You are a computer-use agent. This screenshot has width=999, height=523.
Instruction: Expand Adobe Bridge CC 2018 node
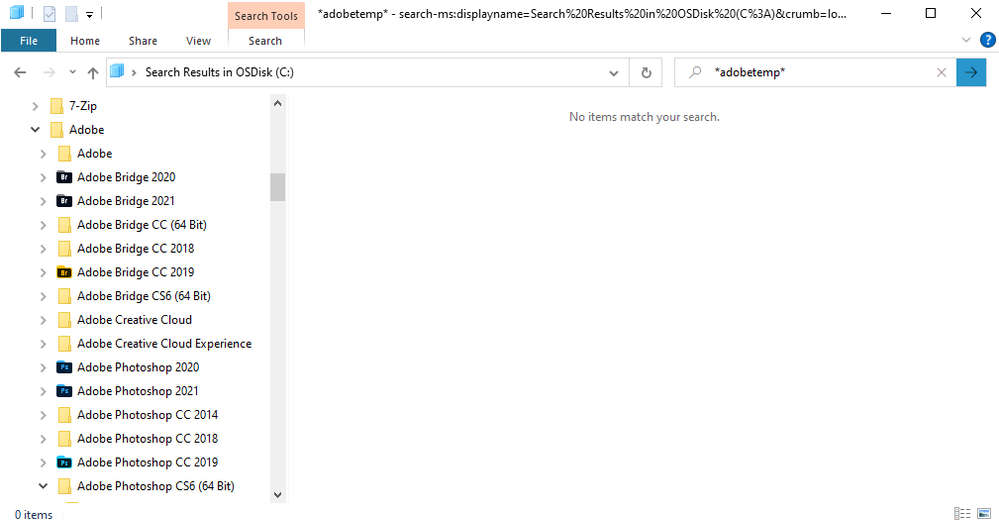click(x=43, y=249)
